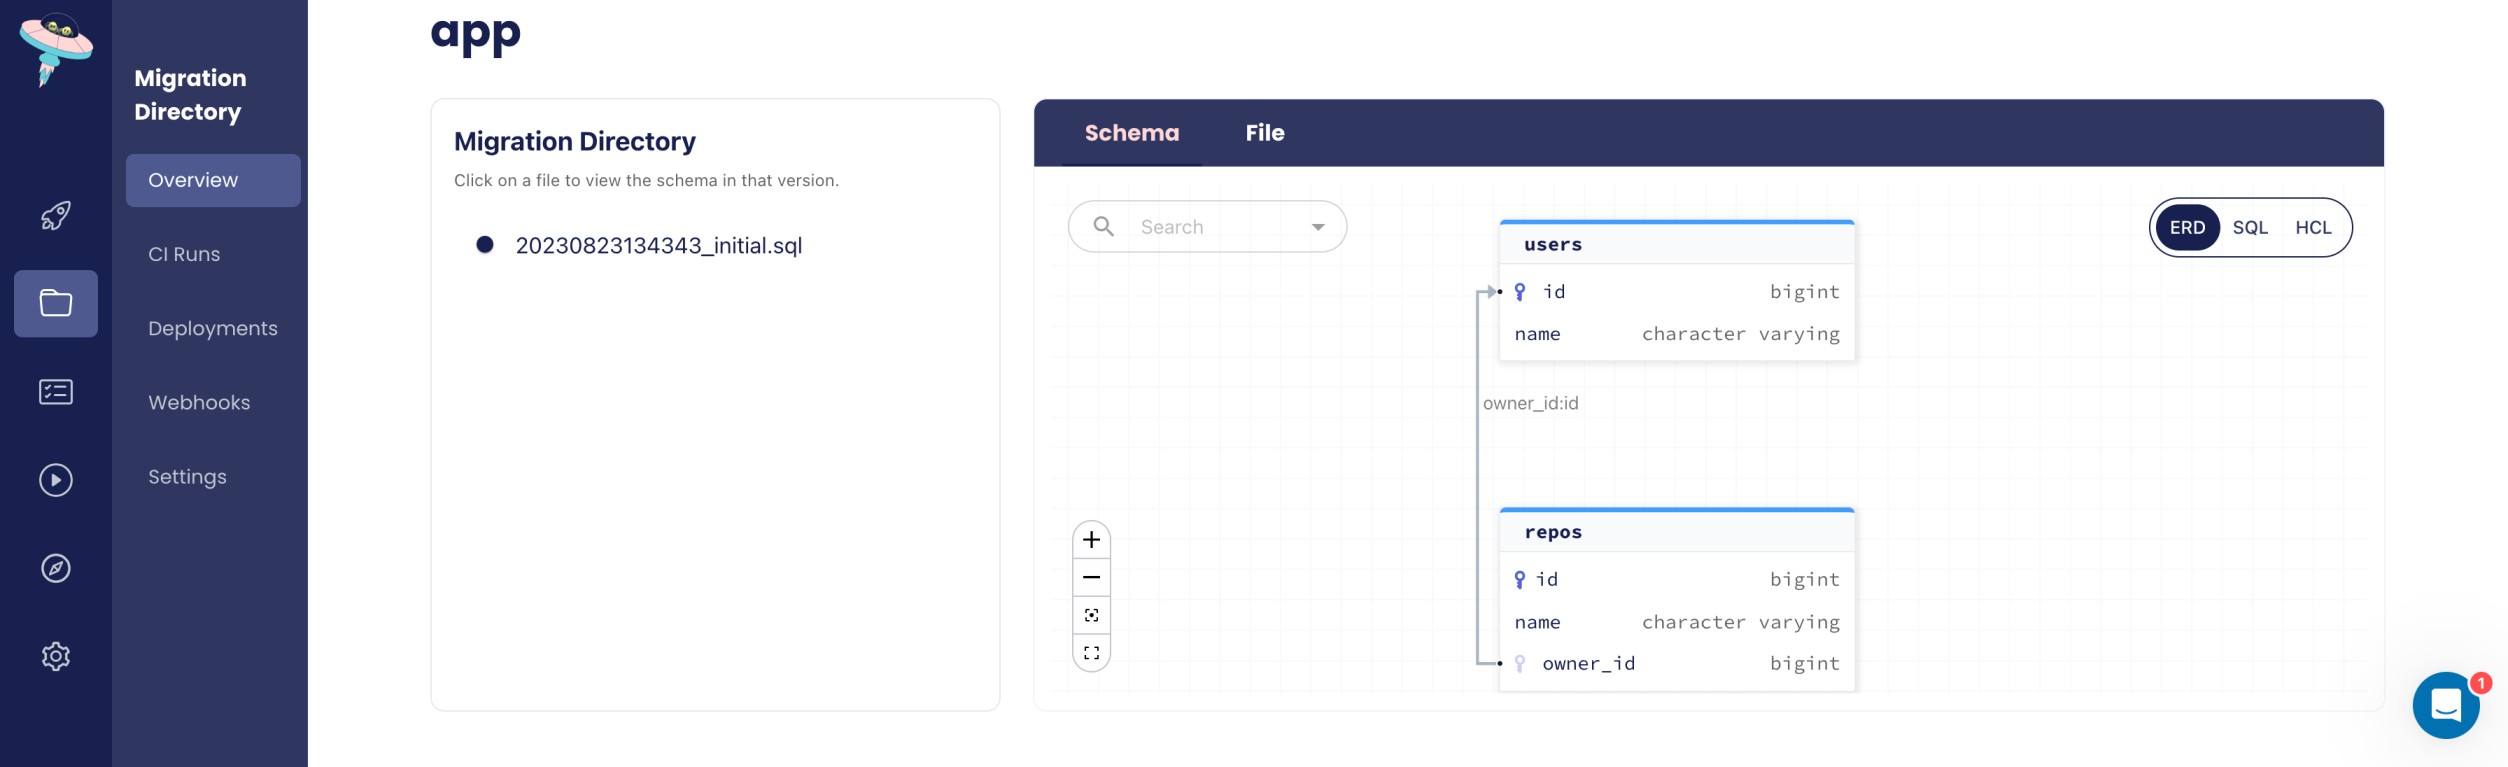Open the 20230823134343_initial.sql migration file
Image resolution: width=2508 pixels, height=767 pixels.
[658, 245]
